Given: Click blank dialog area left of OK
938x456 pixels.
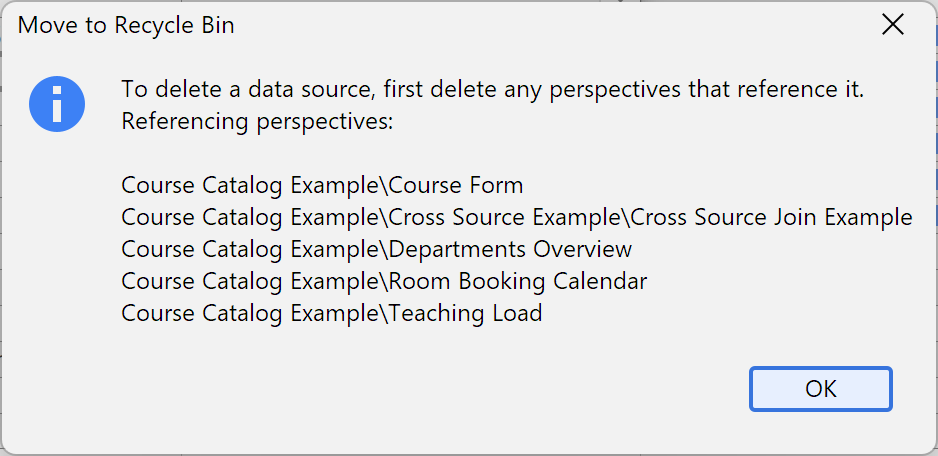Looking at the screenshot, I should point(450,389).
